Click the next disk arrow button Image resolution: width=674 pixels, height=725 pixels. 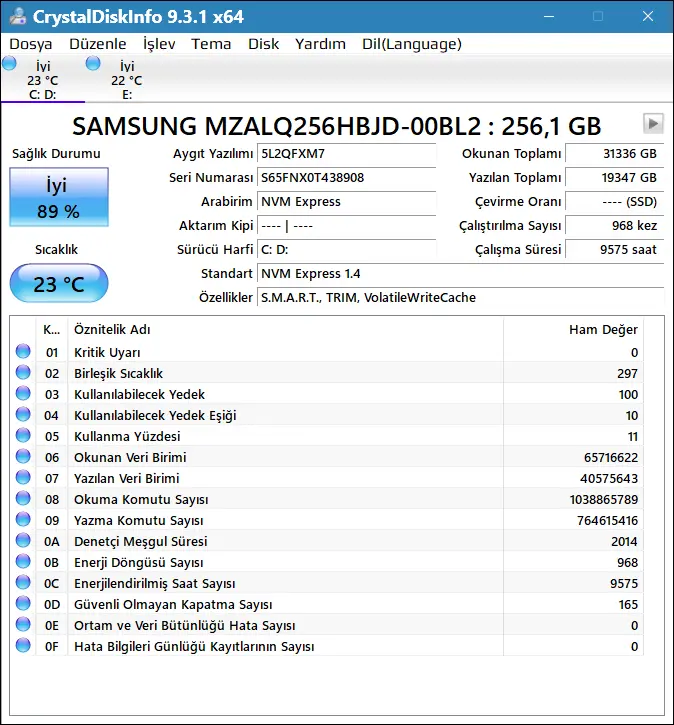653,123
